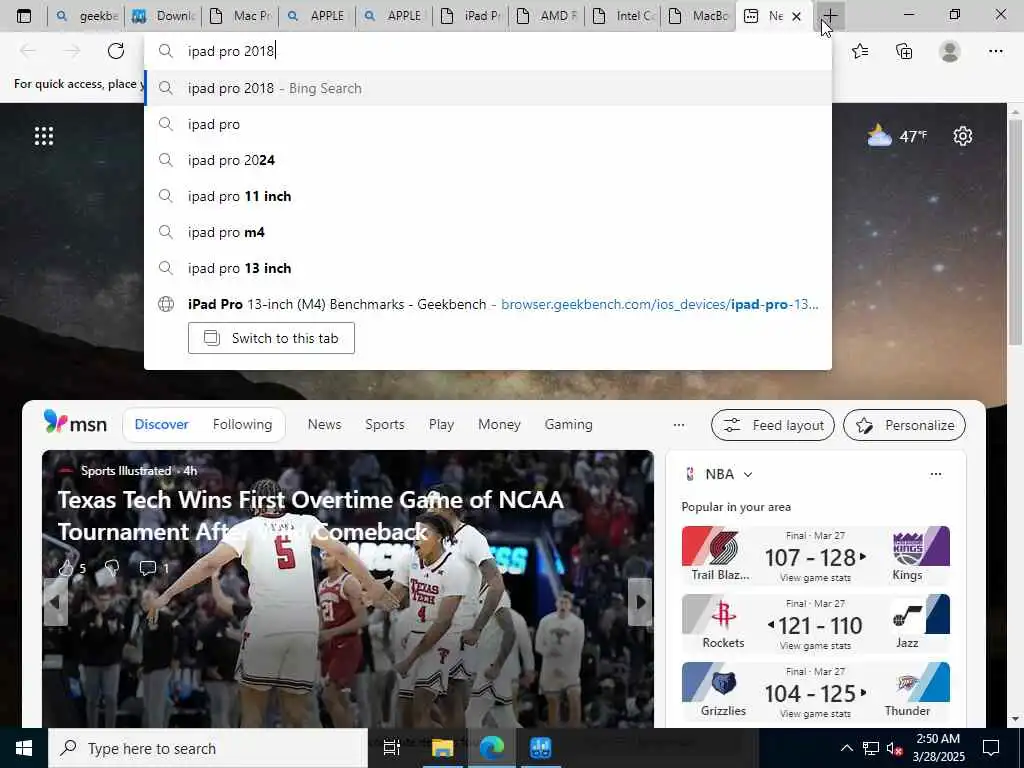Open the News category
1024x768 pixels.
[x=325, y=424]
